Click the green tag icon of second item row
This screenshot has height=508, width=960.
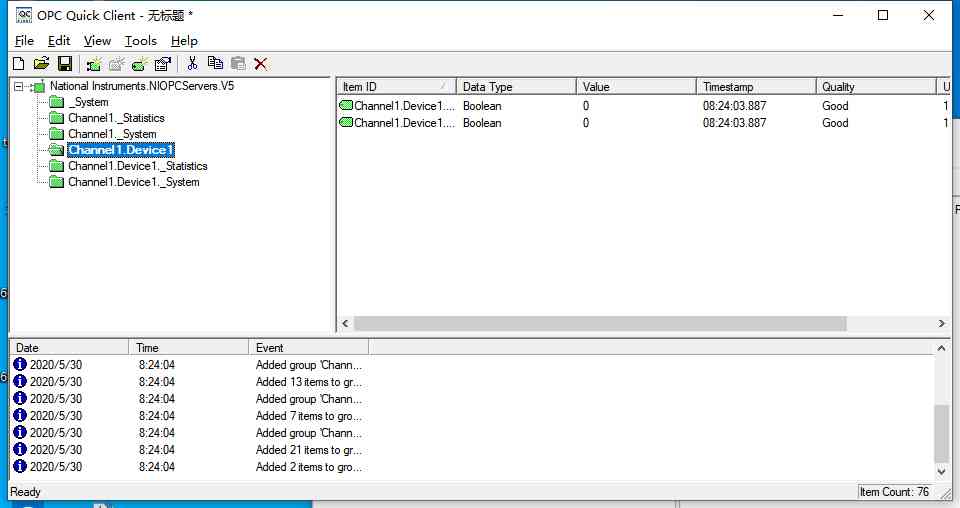pos(346,122)
